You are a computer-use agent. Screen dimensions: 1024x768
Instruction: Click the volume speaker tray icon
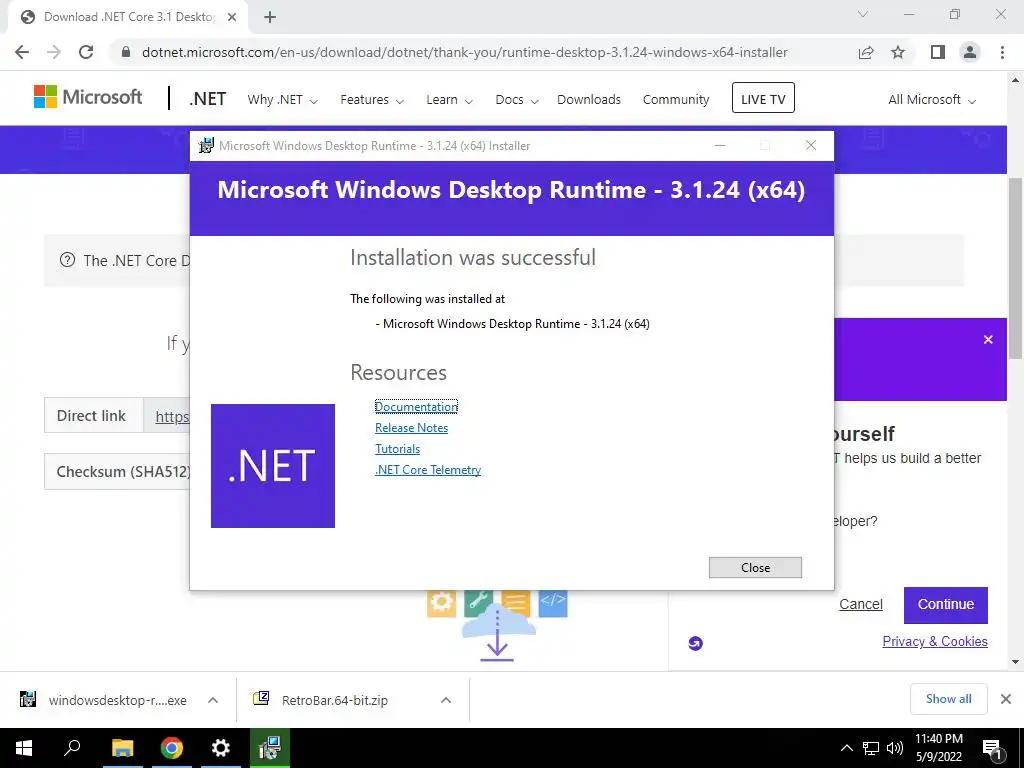[895, 748]
